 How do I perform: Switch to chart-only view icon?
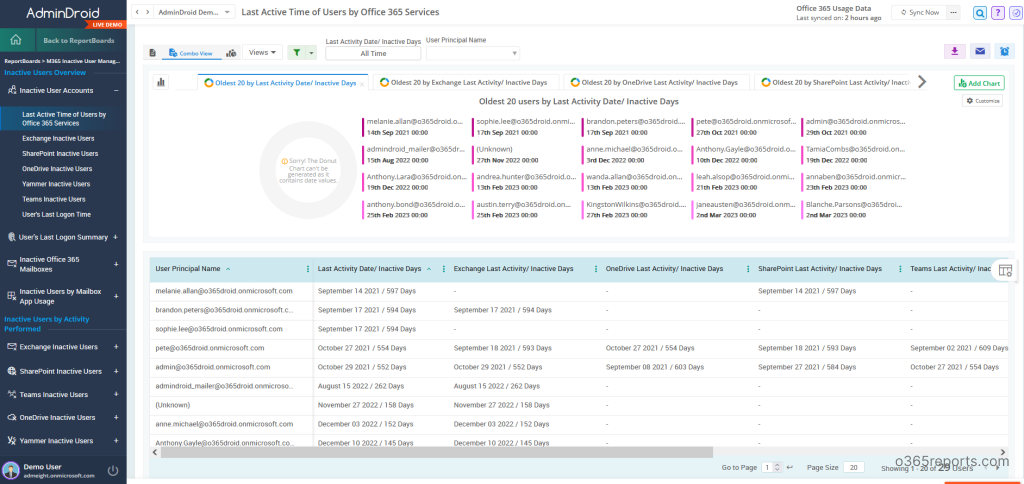[231, 53]
